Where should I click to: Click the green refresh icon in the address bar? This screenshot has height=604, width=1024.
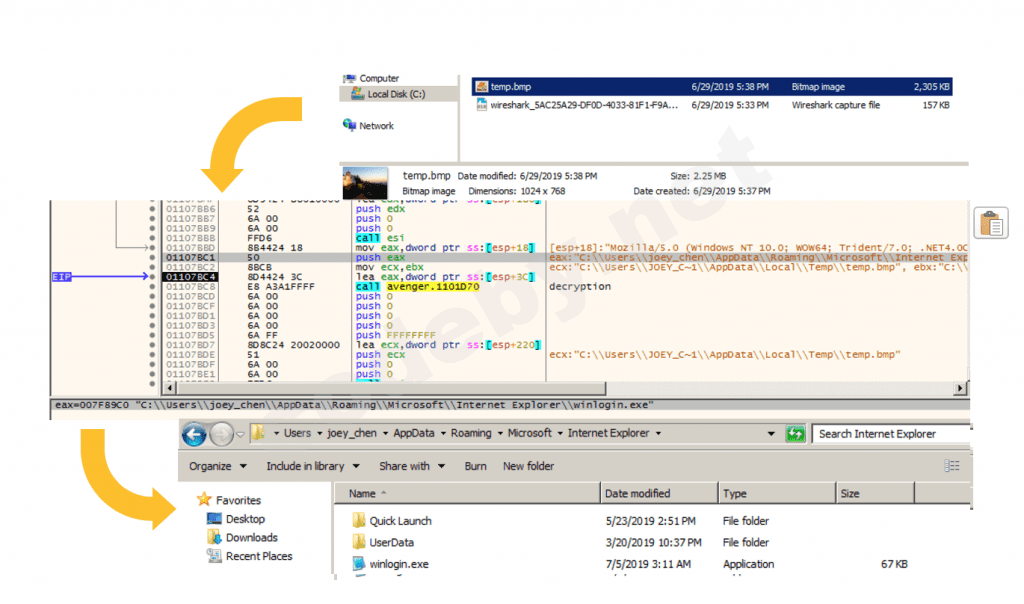click(x=795, y=433)
